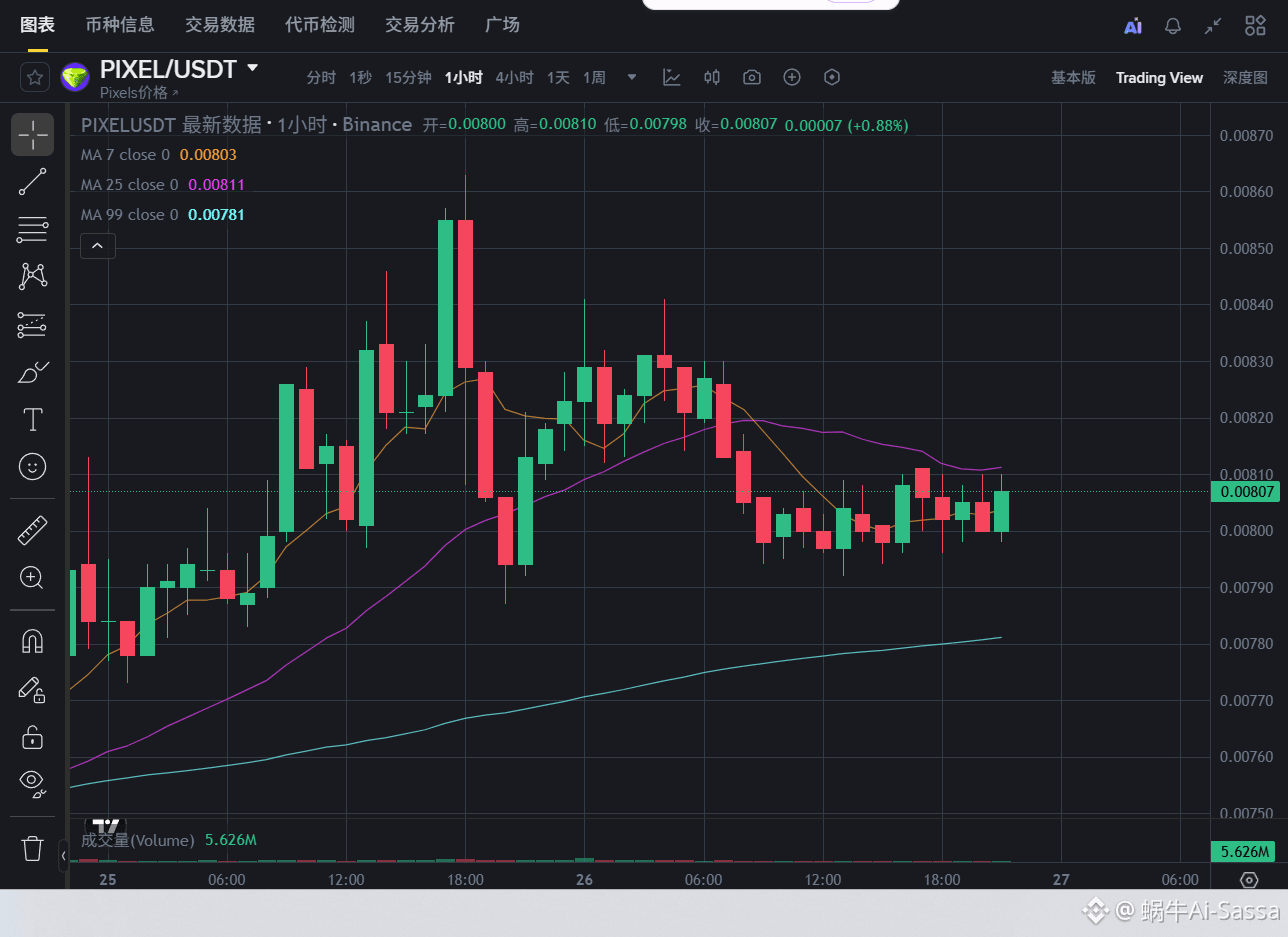Switch to 深度图 depth chart
This screenshot has width=1288, height=937.
1246,77
